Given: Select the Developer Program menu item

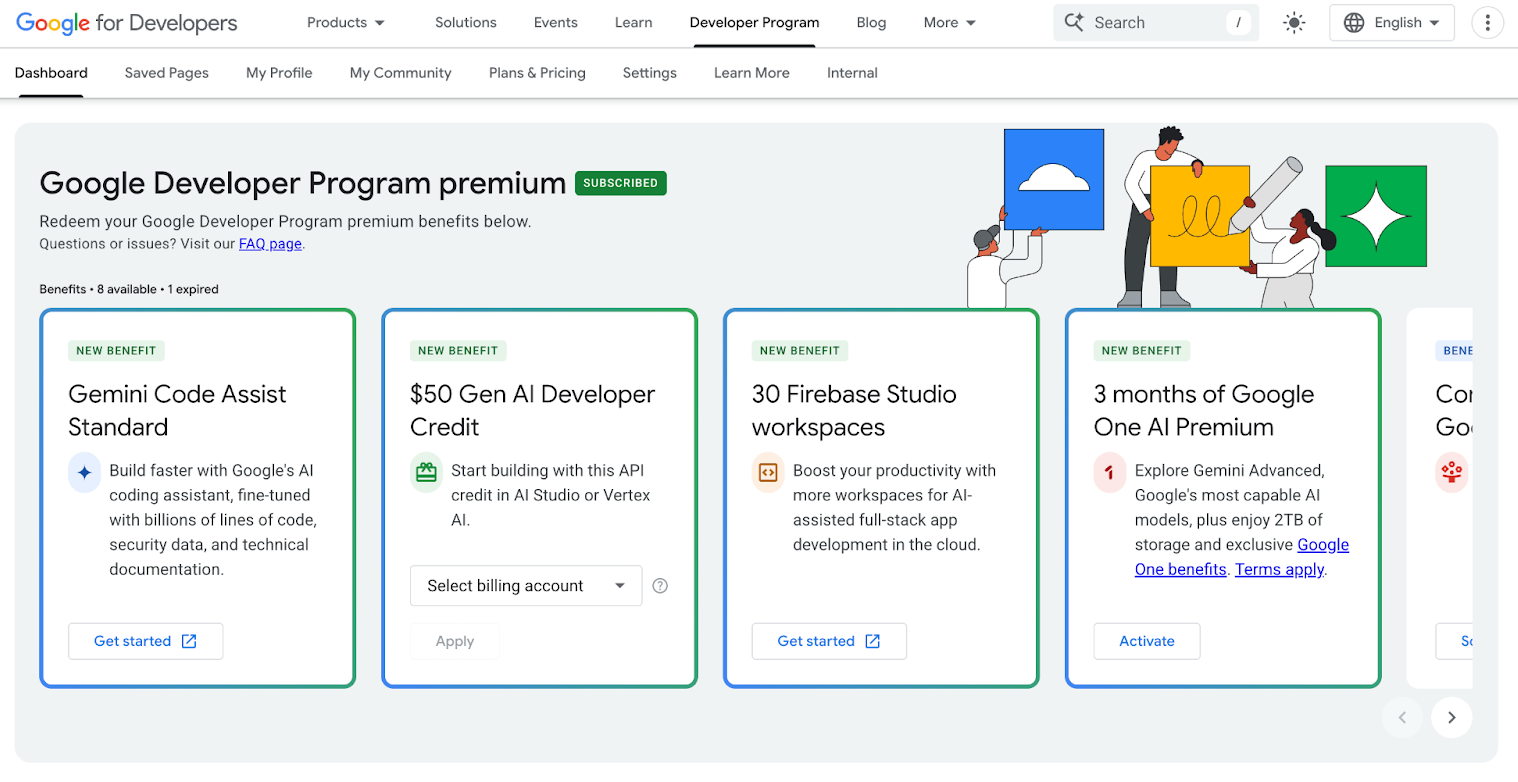Looking at the screenshot, I should (755, 22).
